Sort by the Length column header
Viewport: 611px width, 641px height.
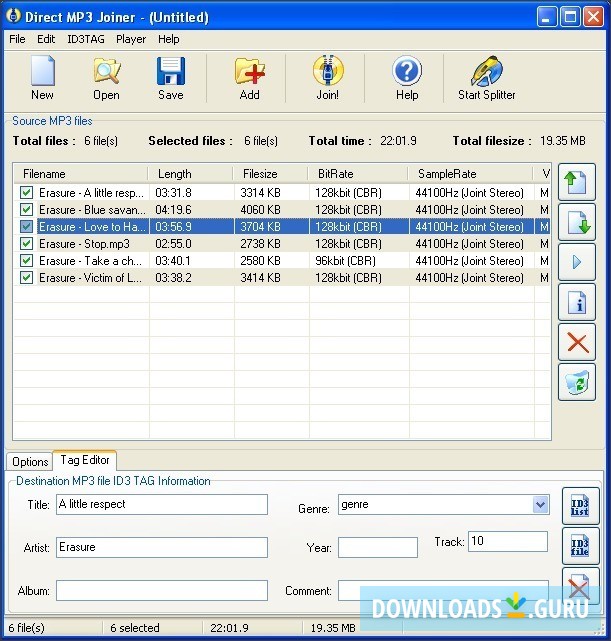click(x=190, y=174)
